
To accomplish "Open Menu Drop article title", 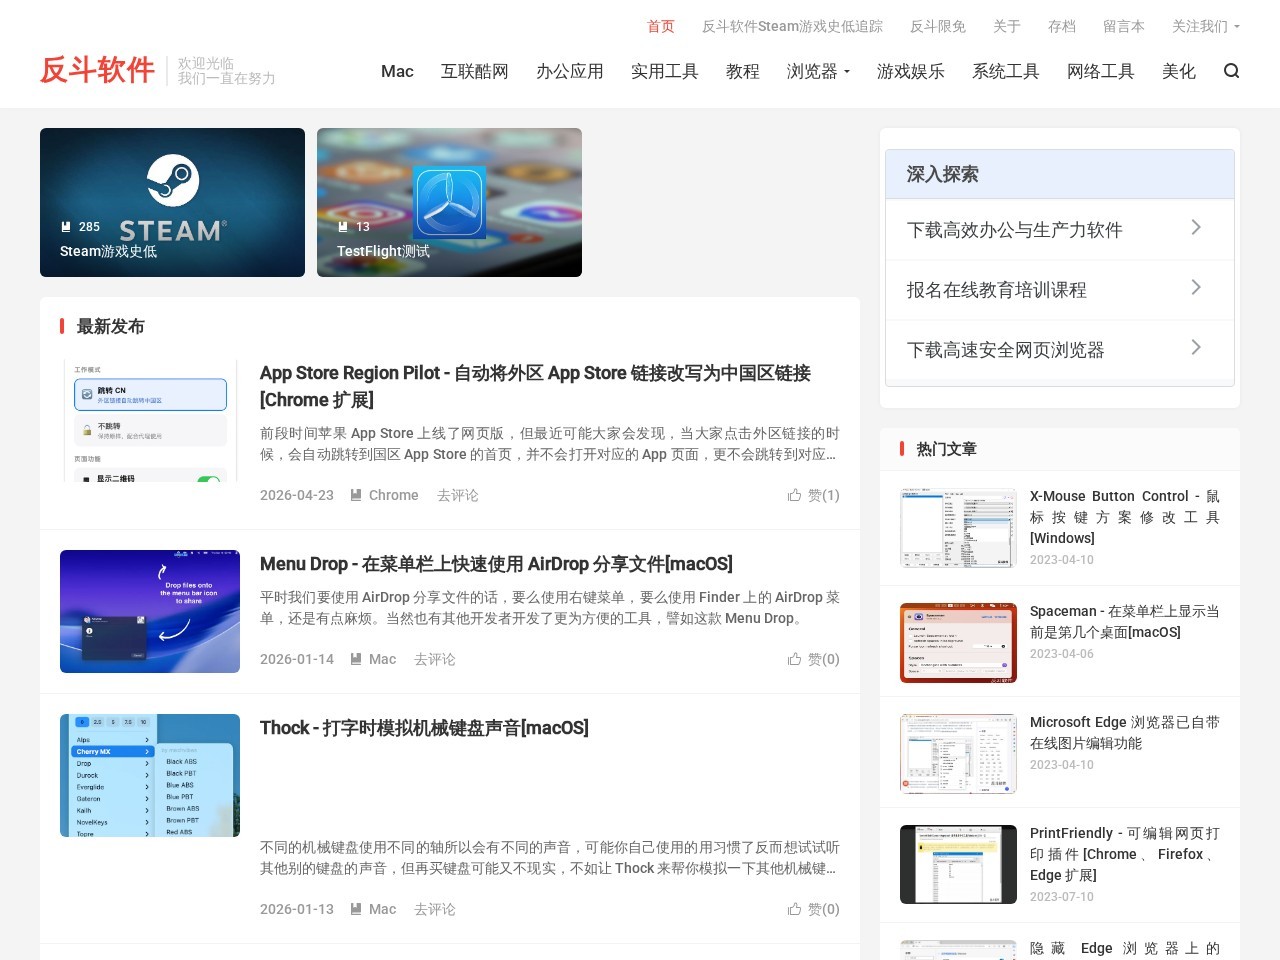I will coord(496,564).
